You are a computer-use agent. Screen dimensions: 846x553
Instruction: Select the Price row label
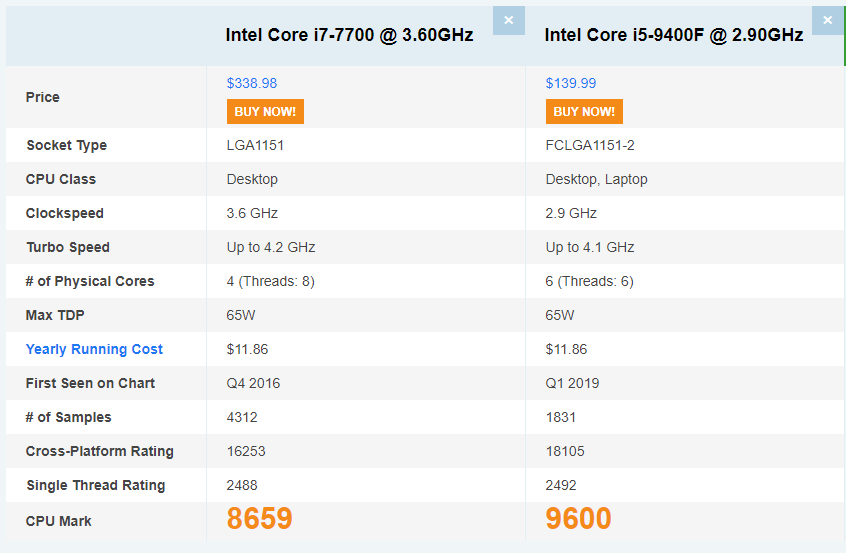pyautogui.click(x=43, y=97)
